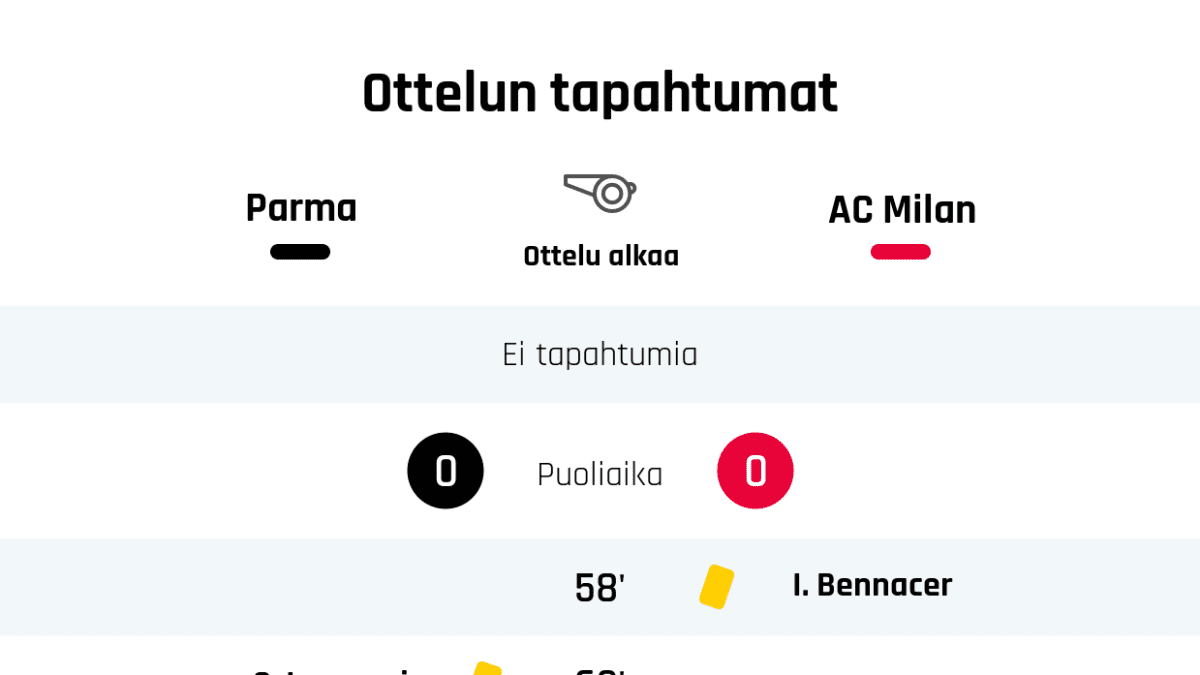Click the Ottelun tapahtumat heading
The width and height of the screenshot is (1200, 675).
[600, 94]
